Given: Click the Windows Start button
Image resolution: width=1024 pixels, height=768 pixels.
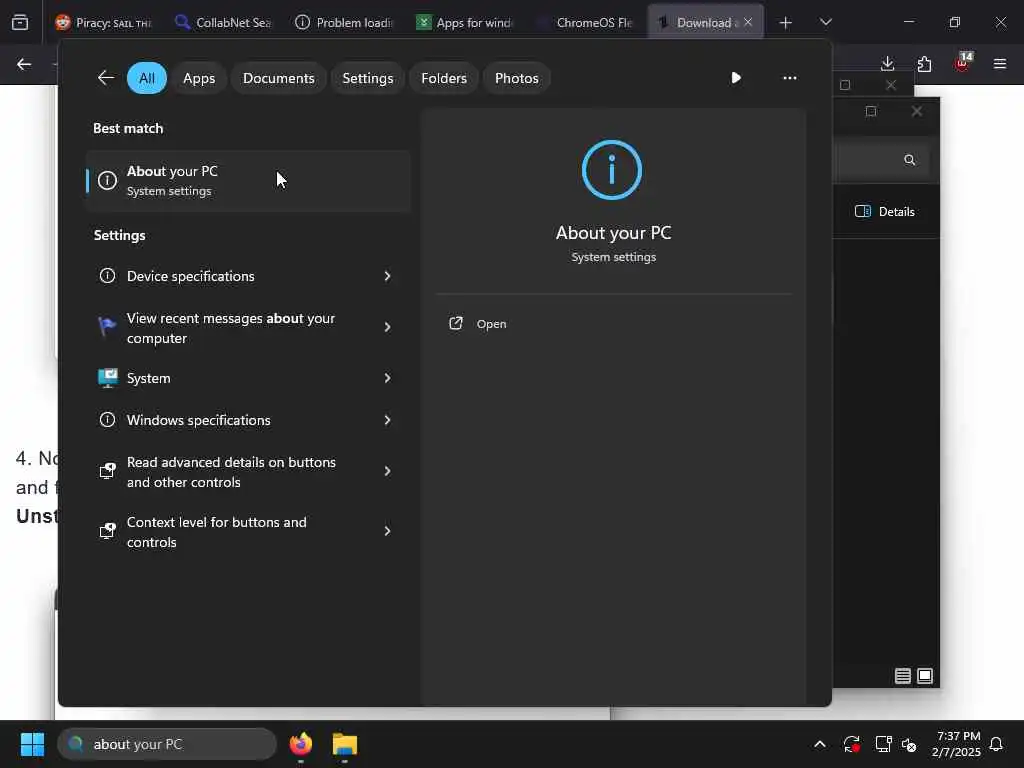Looking at the screenshot, I should (32, 744).
